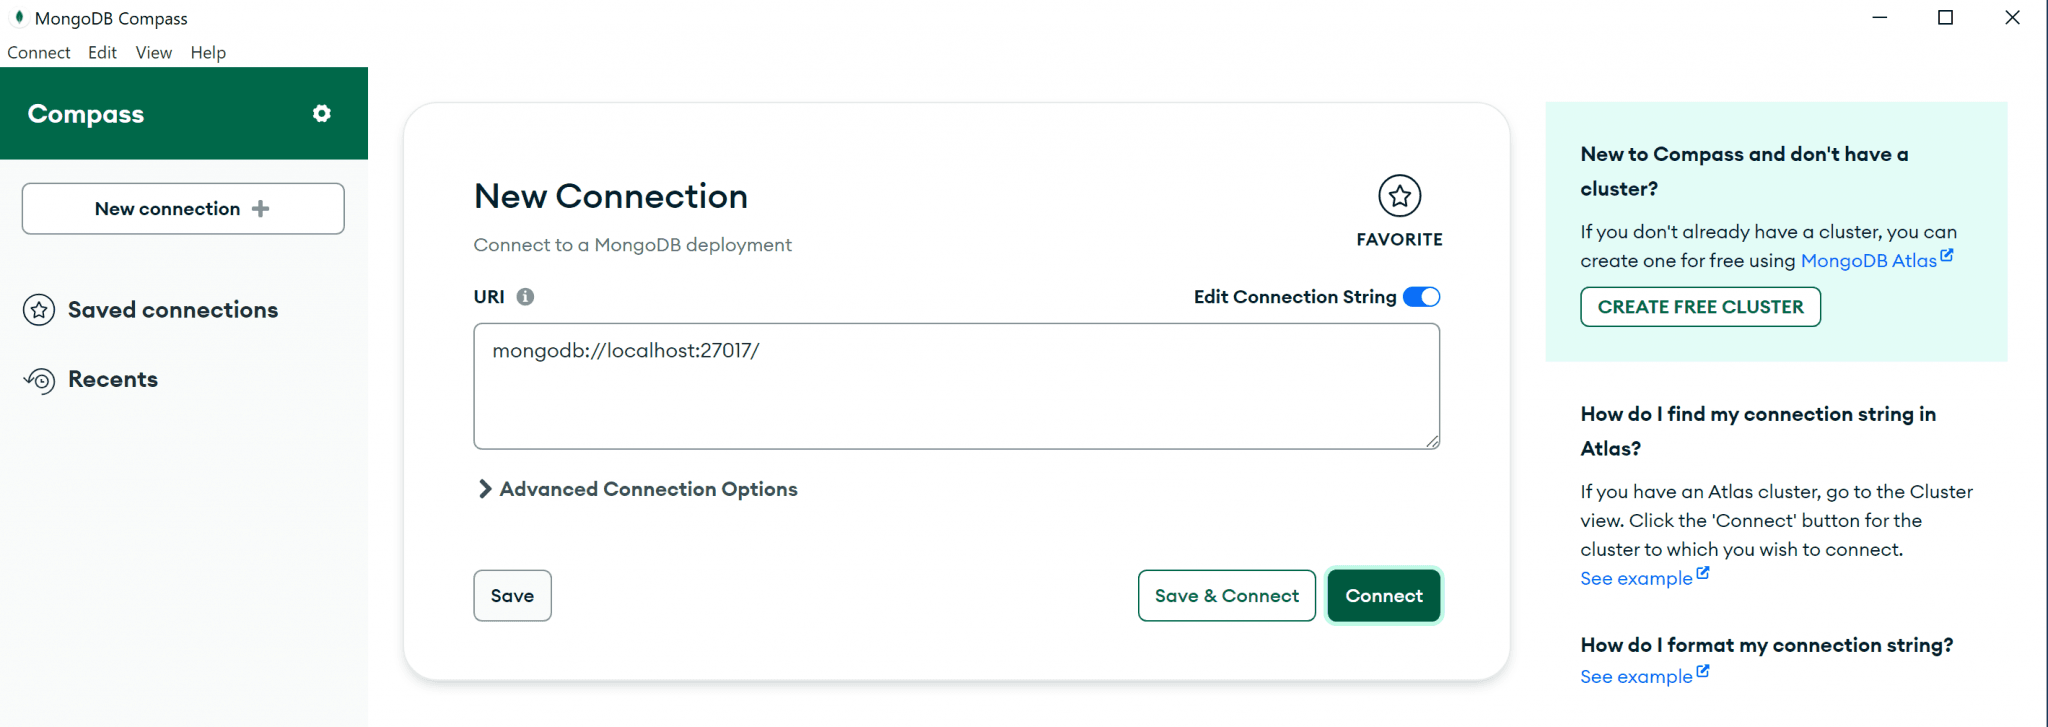Click the green Connect button

pos(1383,596)
